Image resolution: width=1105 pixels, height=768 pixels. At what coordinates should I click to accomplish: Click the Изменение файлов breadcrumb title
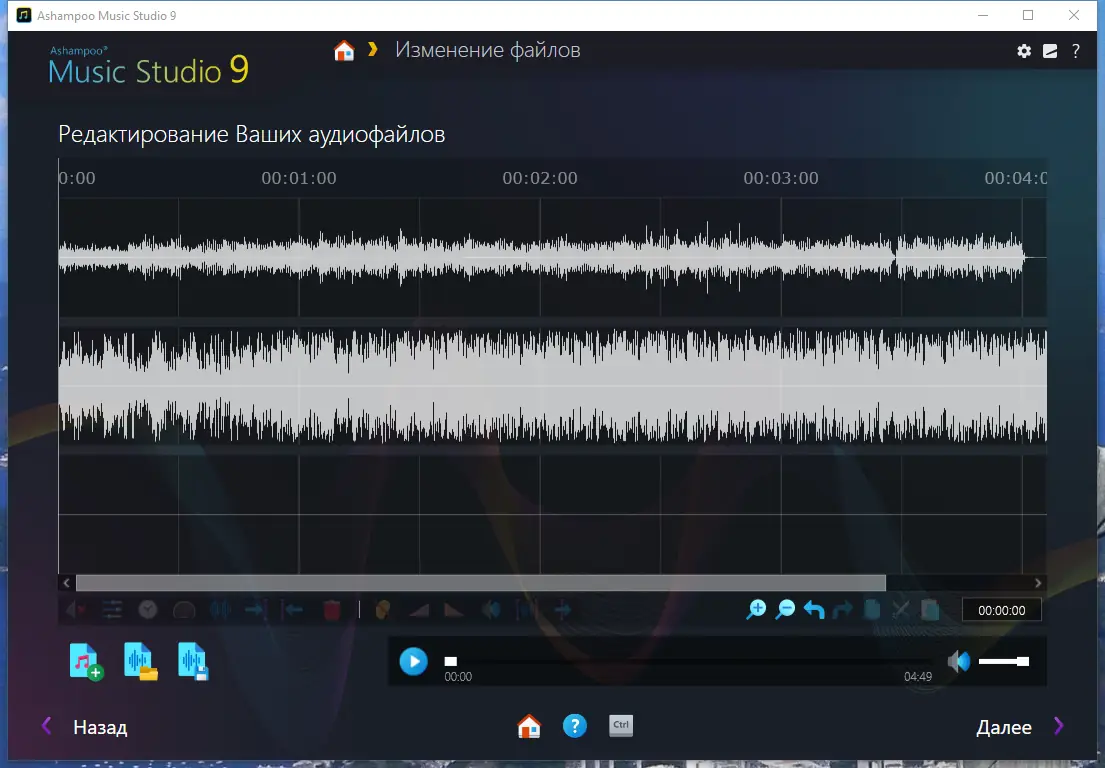pyautogui.click(x=488, y=50)
